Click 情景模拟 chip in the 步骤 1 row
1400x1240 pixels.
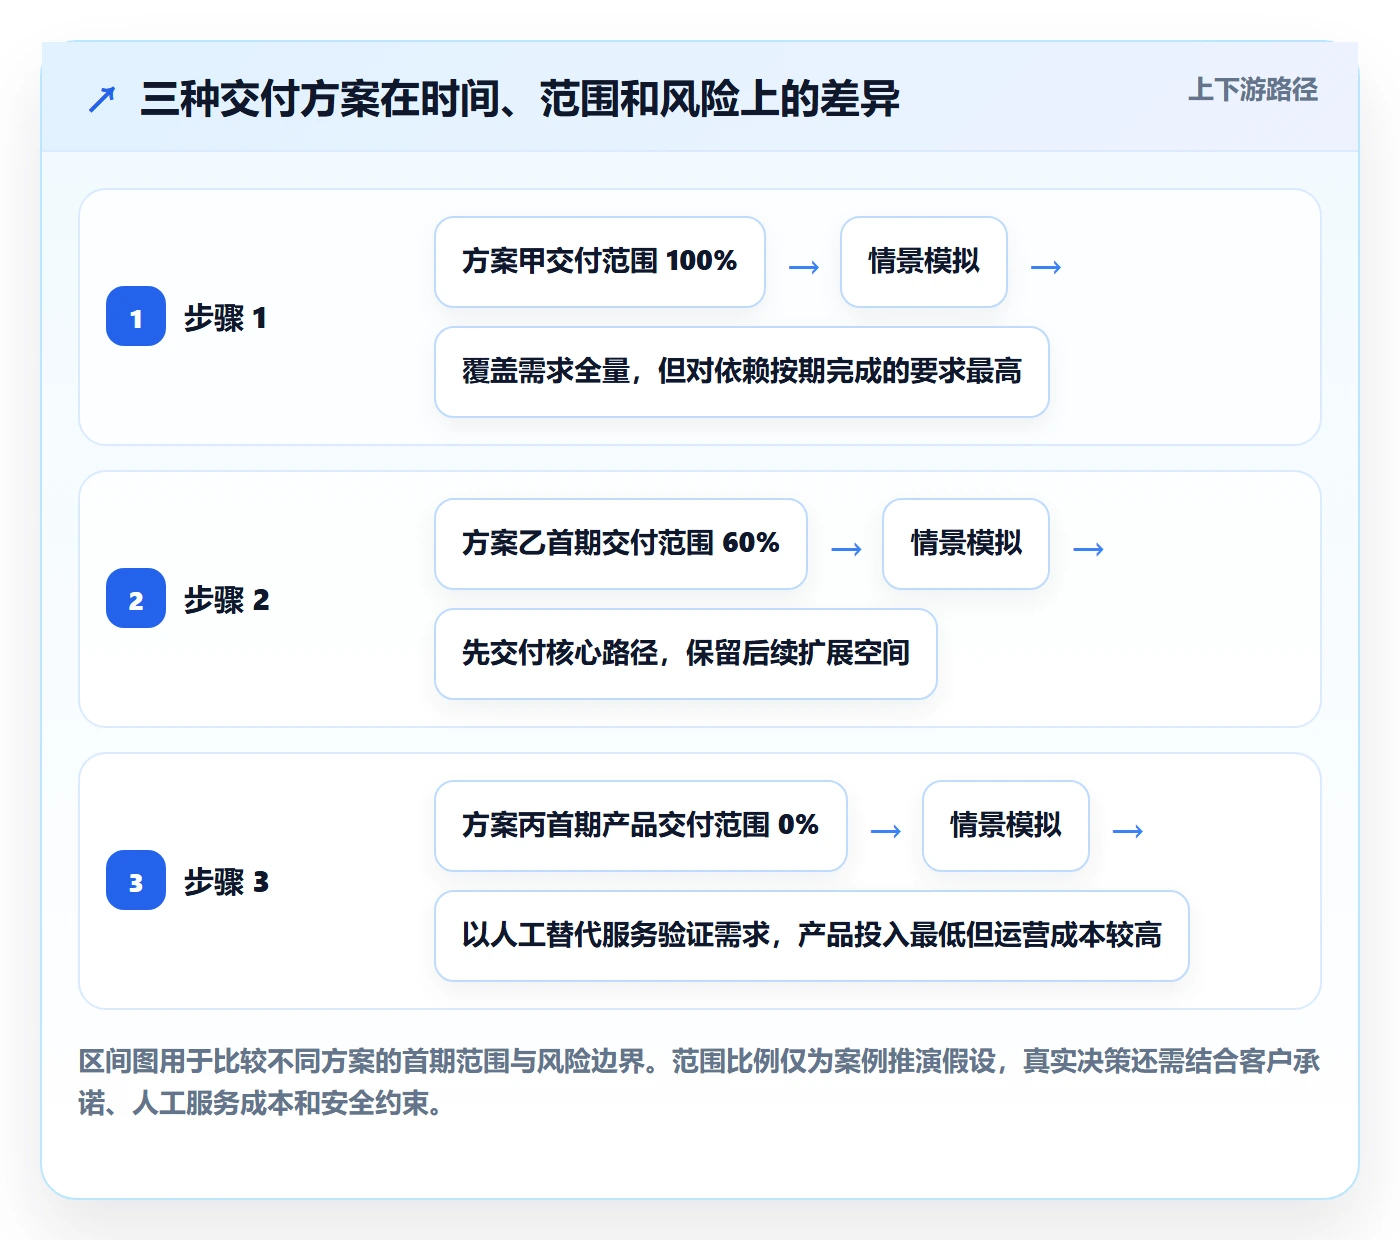924,262
